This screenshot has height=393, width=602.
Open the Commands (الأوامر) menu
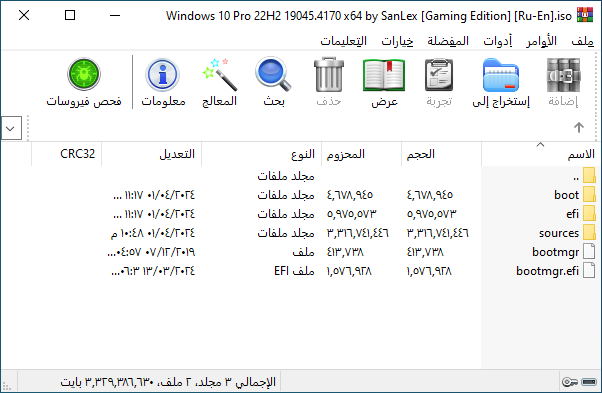coord(541,41)
